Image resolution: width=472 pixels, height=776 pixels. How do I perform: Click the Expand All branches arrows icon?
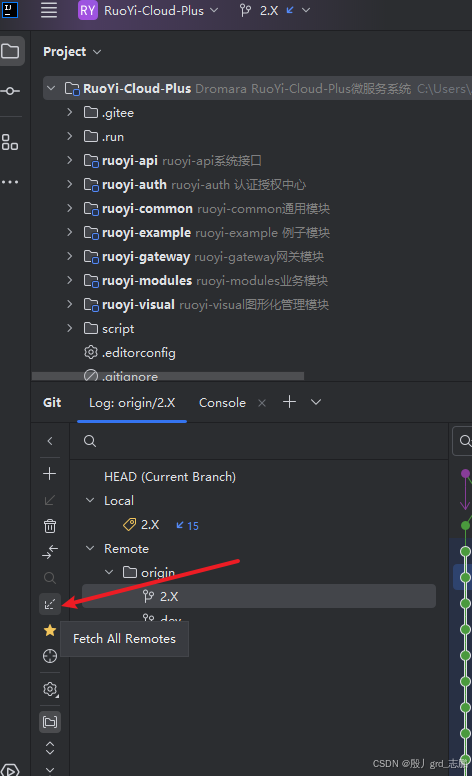(50, 748)
